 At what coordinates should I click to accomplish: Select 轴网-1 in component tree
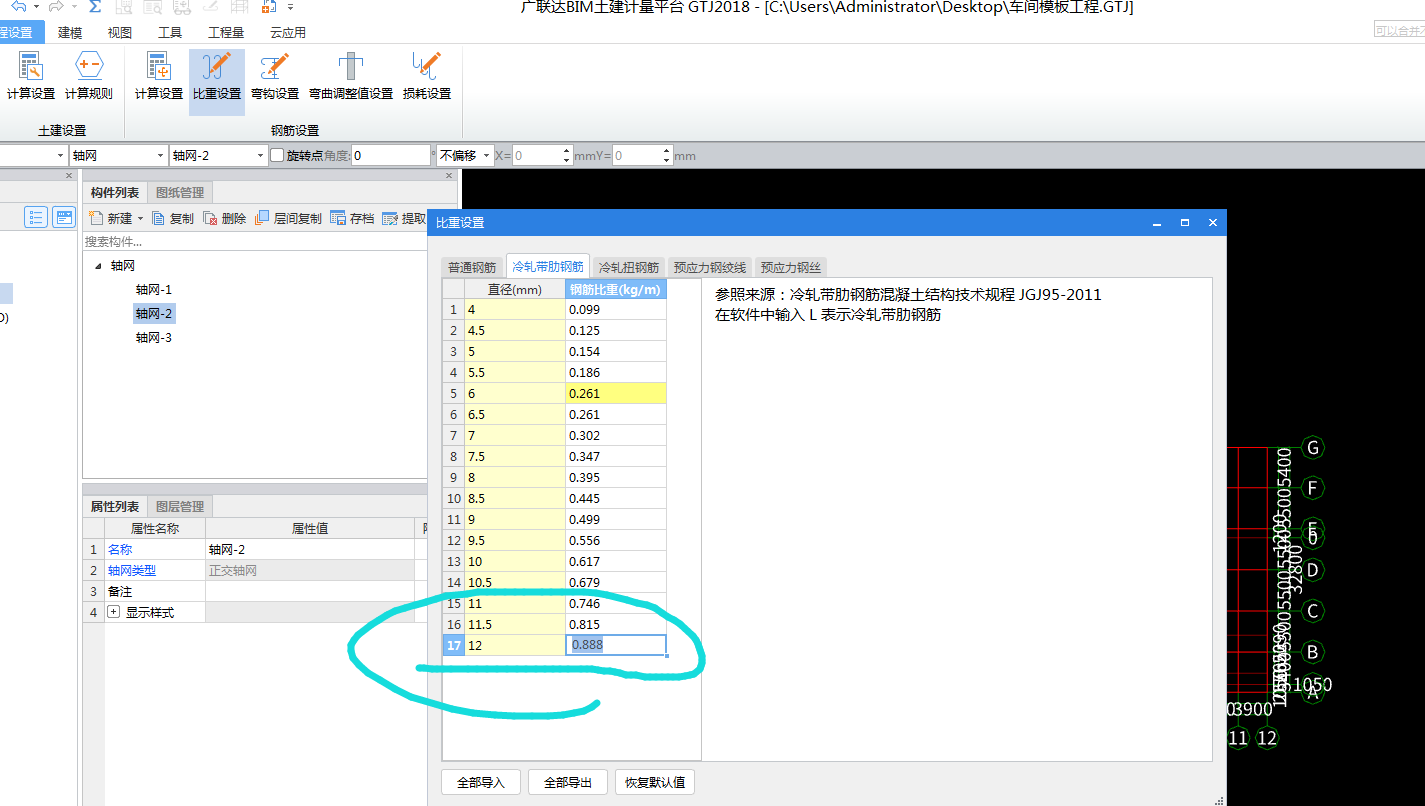154,289
